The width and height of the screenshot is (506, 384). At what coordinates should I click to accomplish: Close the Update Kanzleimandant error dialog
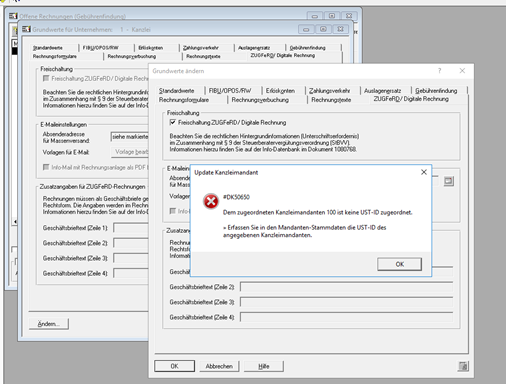[424, 172]
